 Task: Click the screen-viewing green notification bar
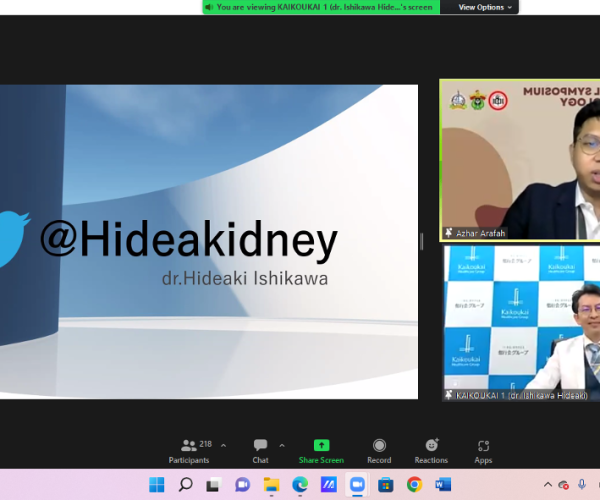[321, 7]
